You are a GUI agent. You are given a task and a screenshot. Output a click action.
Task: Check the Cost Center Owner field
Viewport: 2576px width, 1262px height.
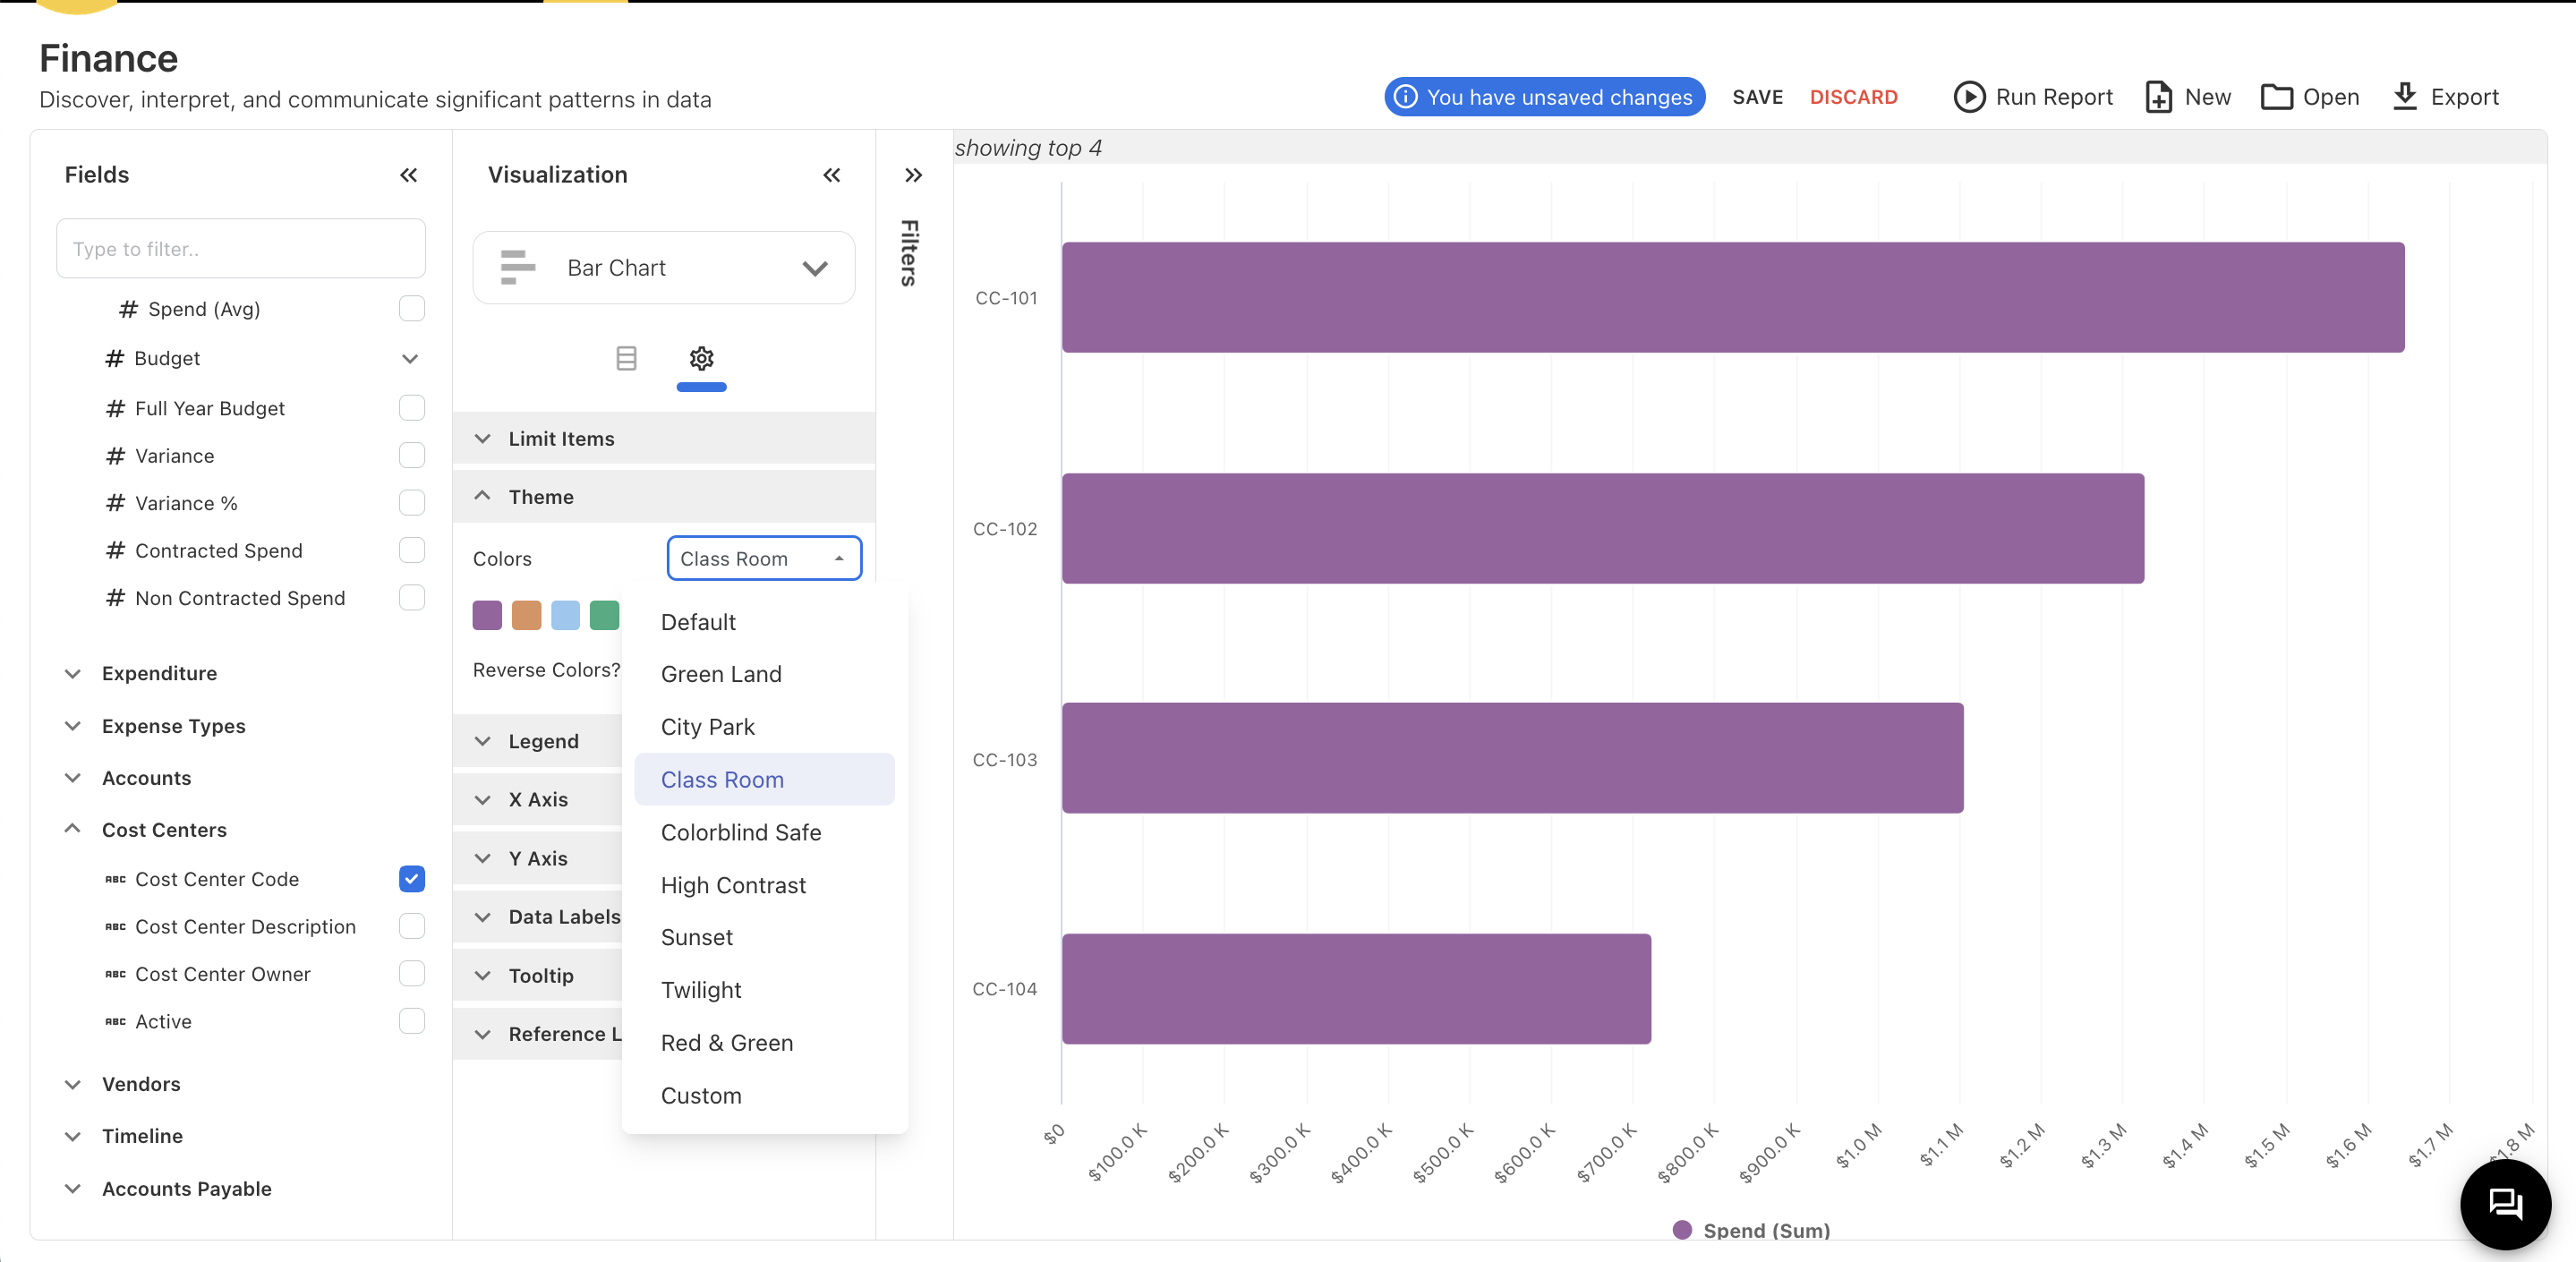[411, 974]
